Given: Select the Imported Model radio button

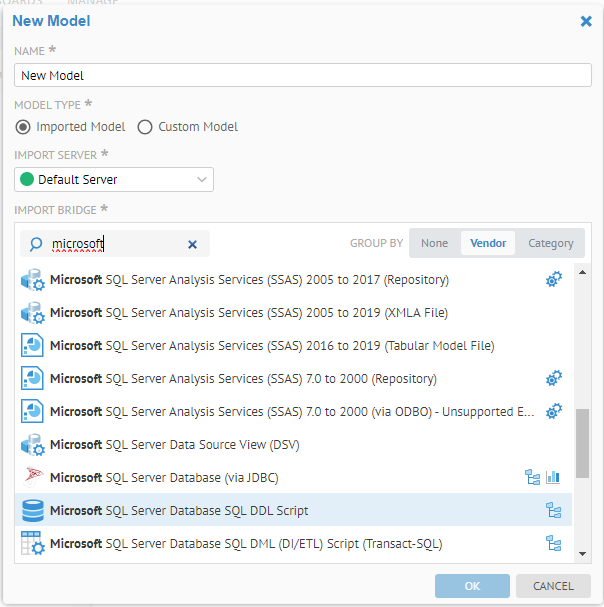Looking at the screenshot, I should 23,127.
